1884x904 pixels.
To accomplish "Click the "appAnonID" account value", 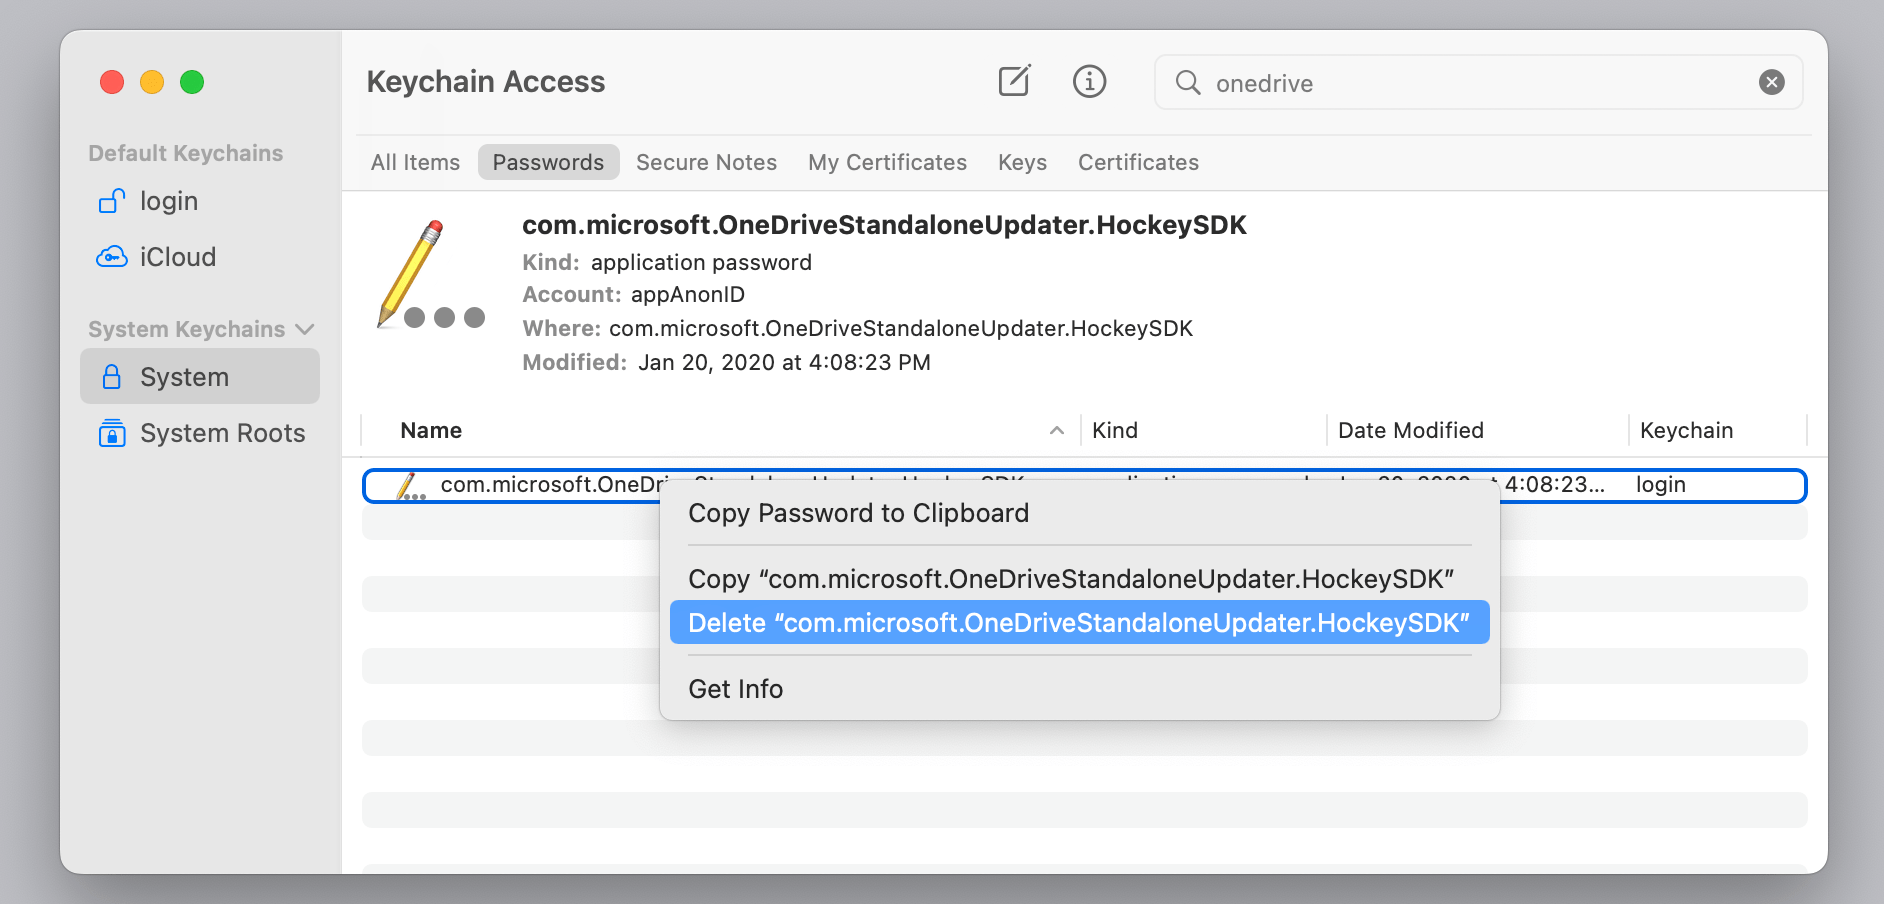I will [x=688, y=295].
